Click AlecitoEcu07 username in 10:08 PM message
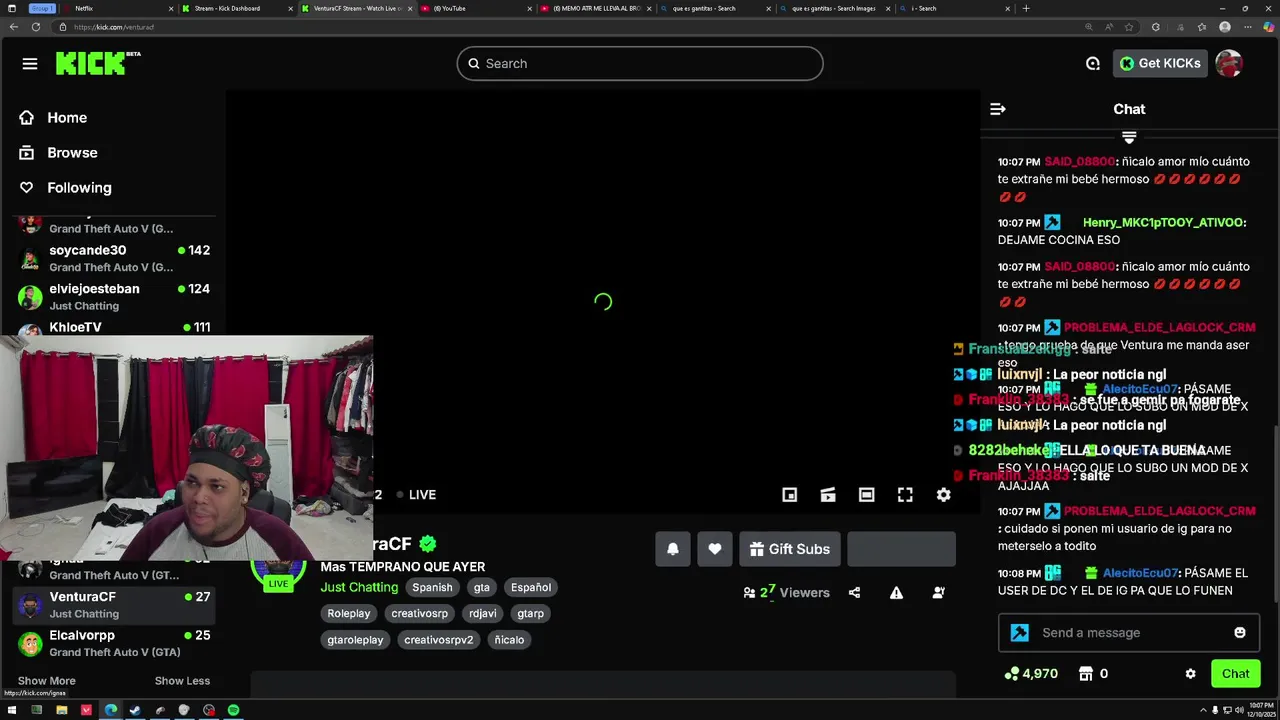 pos(1139,573)
